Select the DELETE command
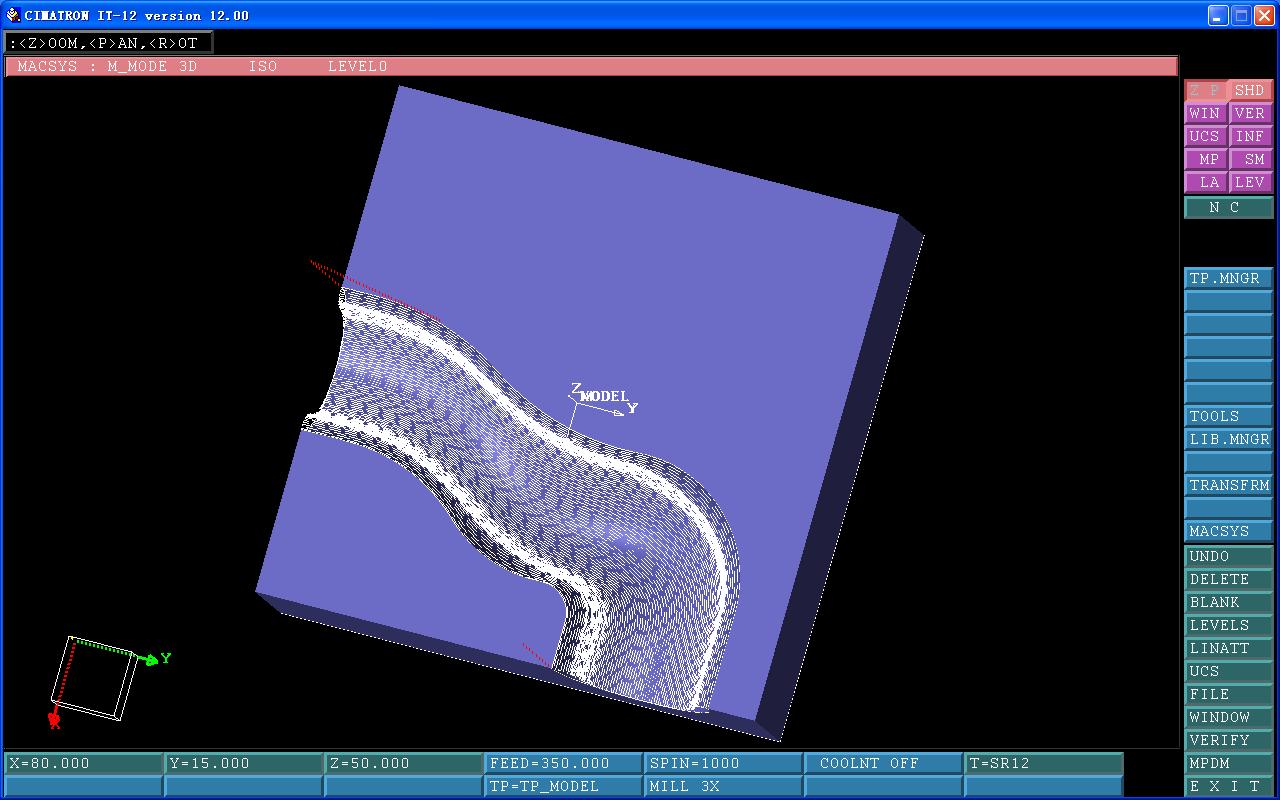 1228,579
